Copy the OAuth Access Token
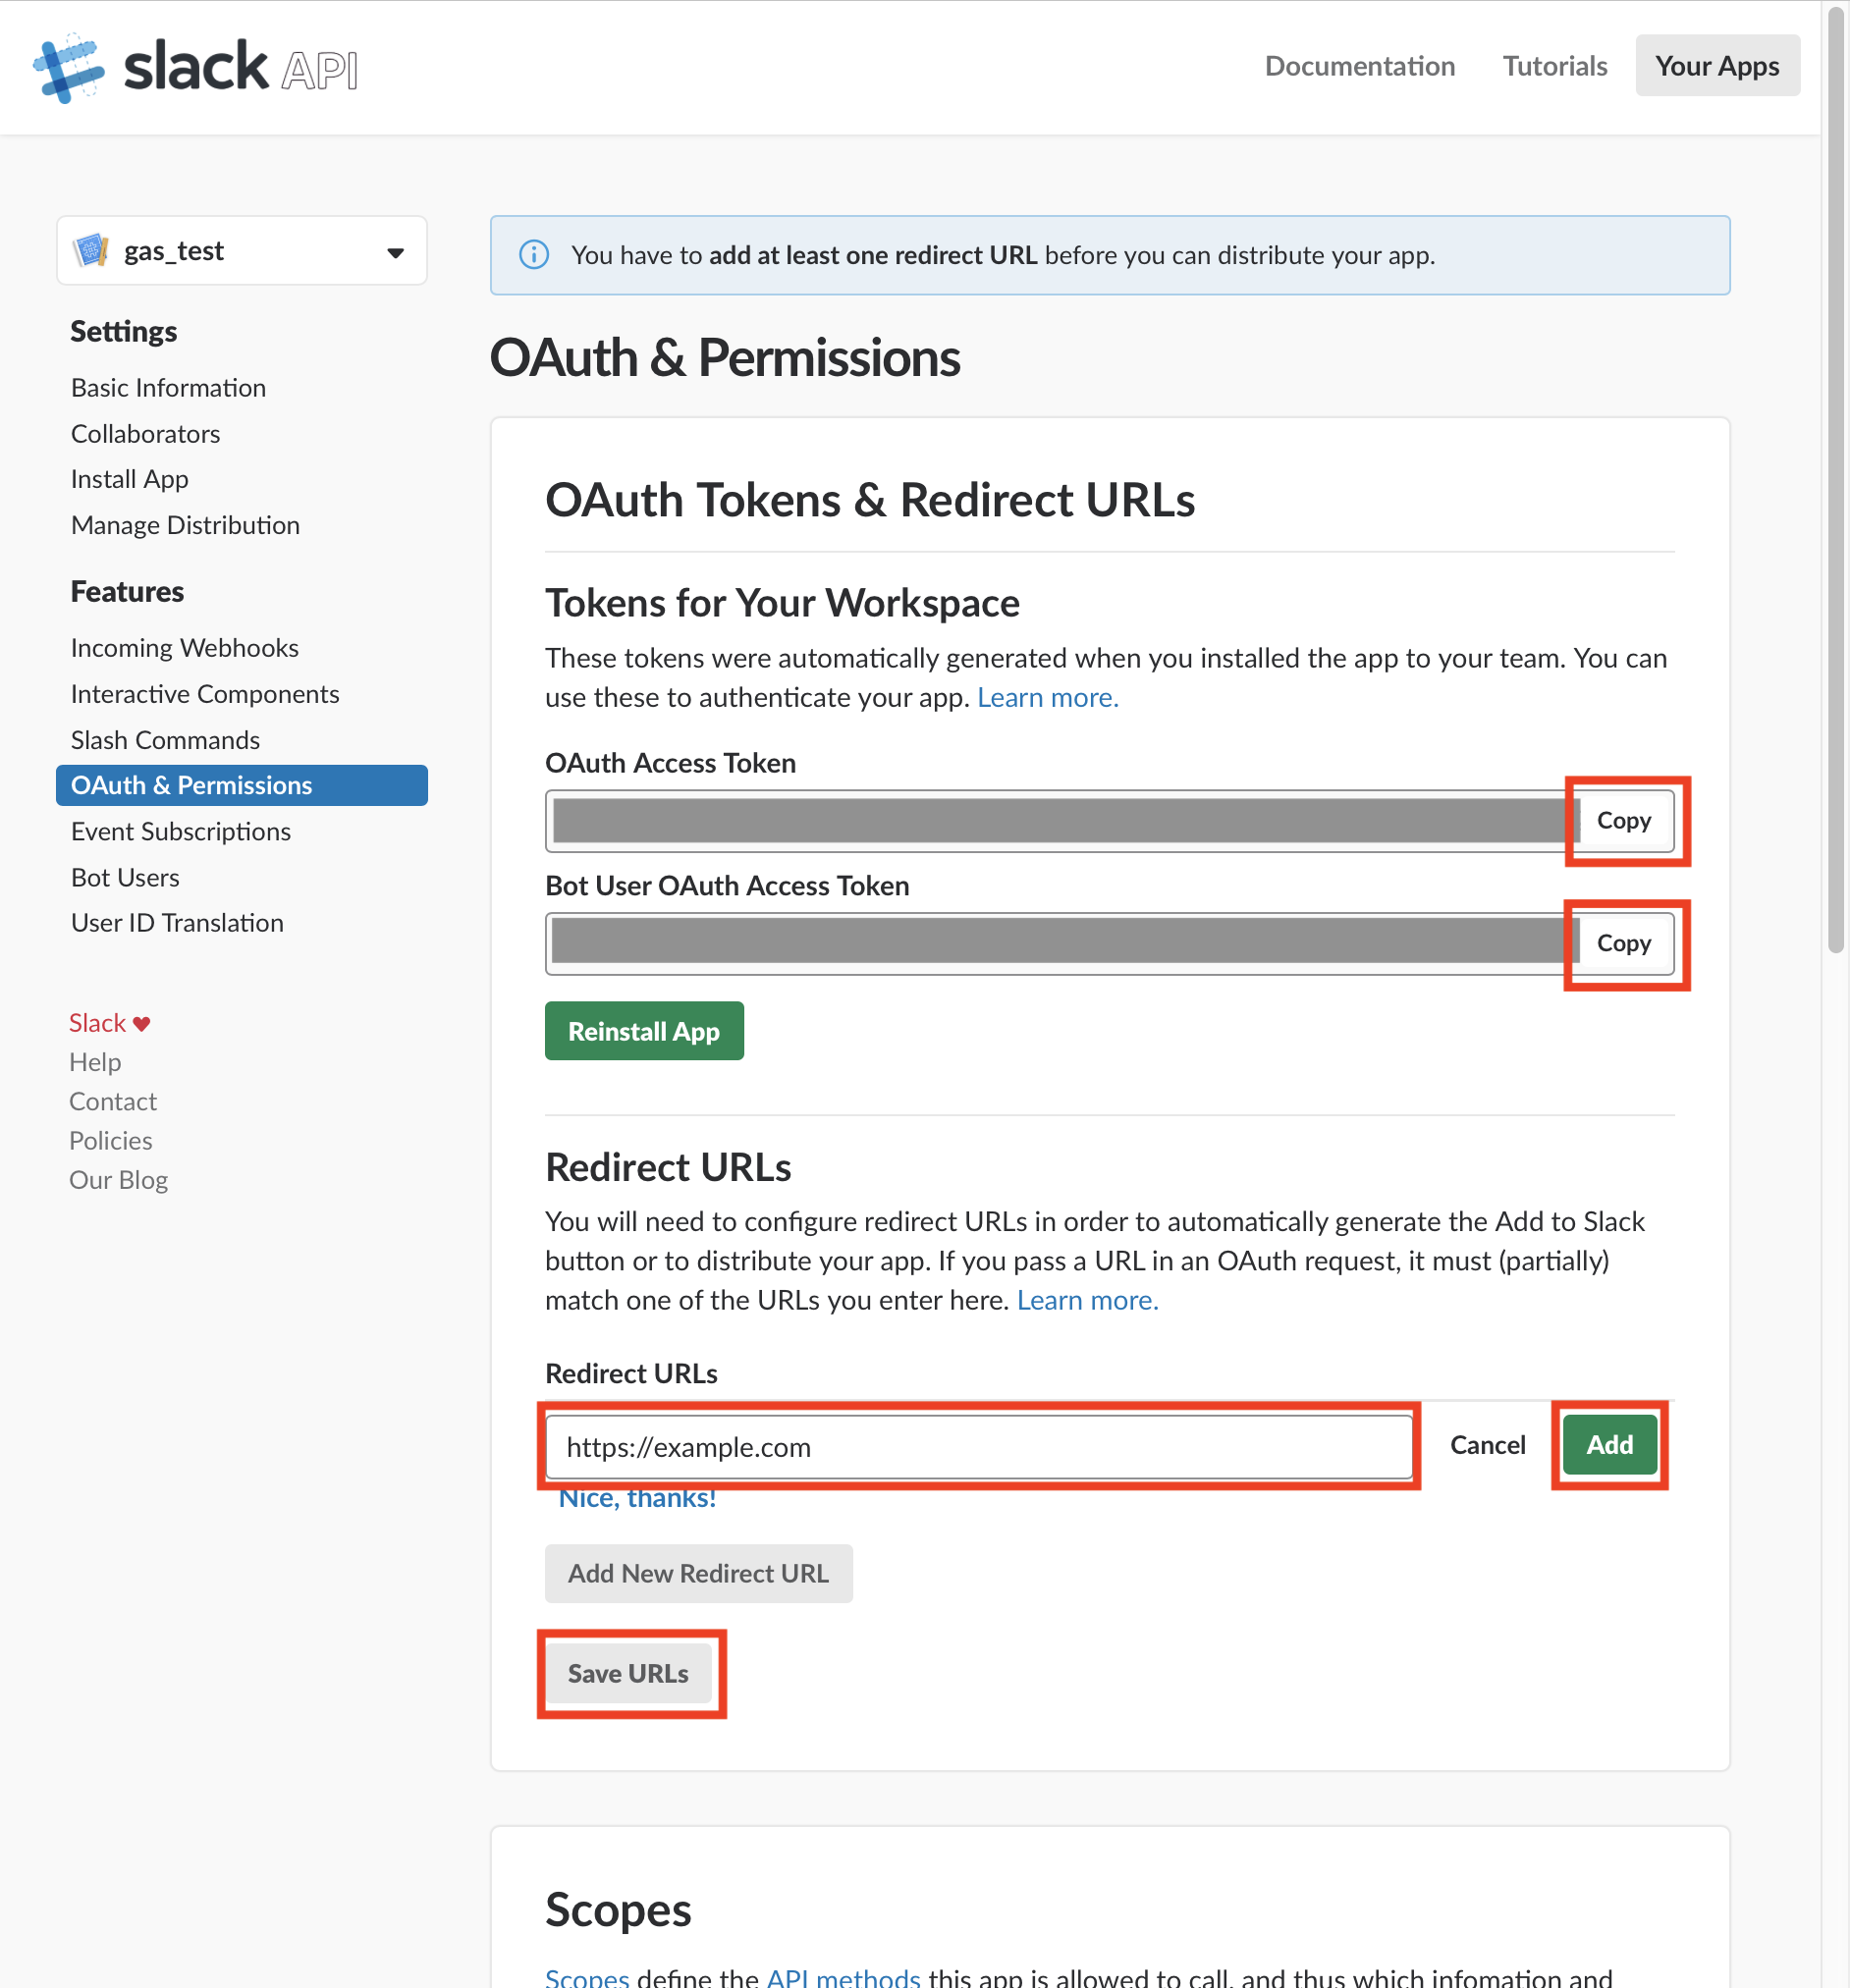 [1623, 820]
